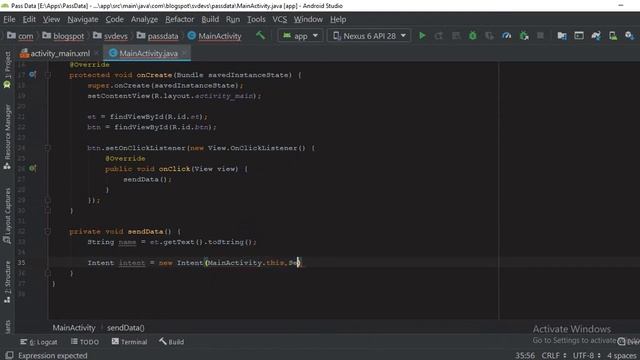Click Attach Debugger to Android Process icon

524,36
